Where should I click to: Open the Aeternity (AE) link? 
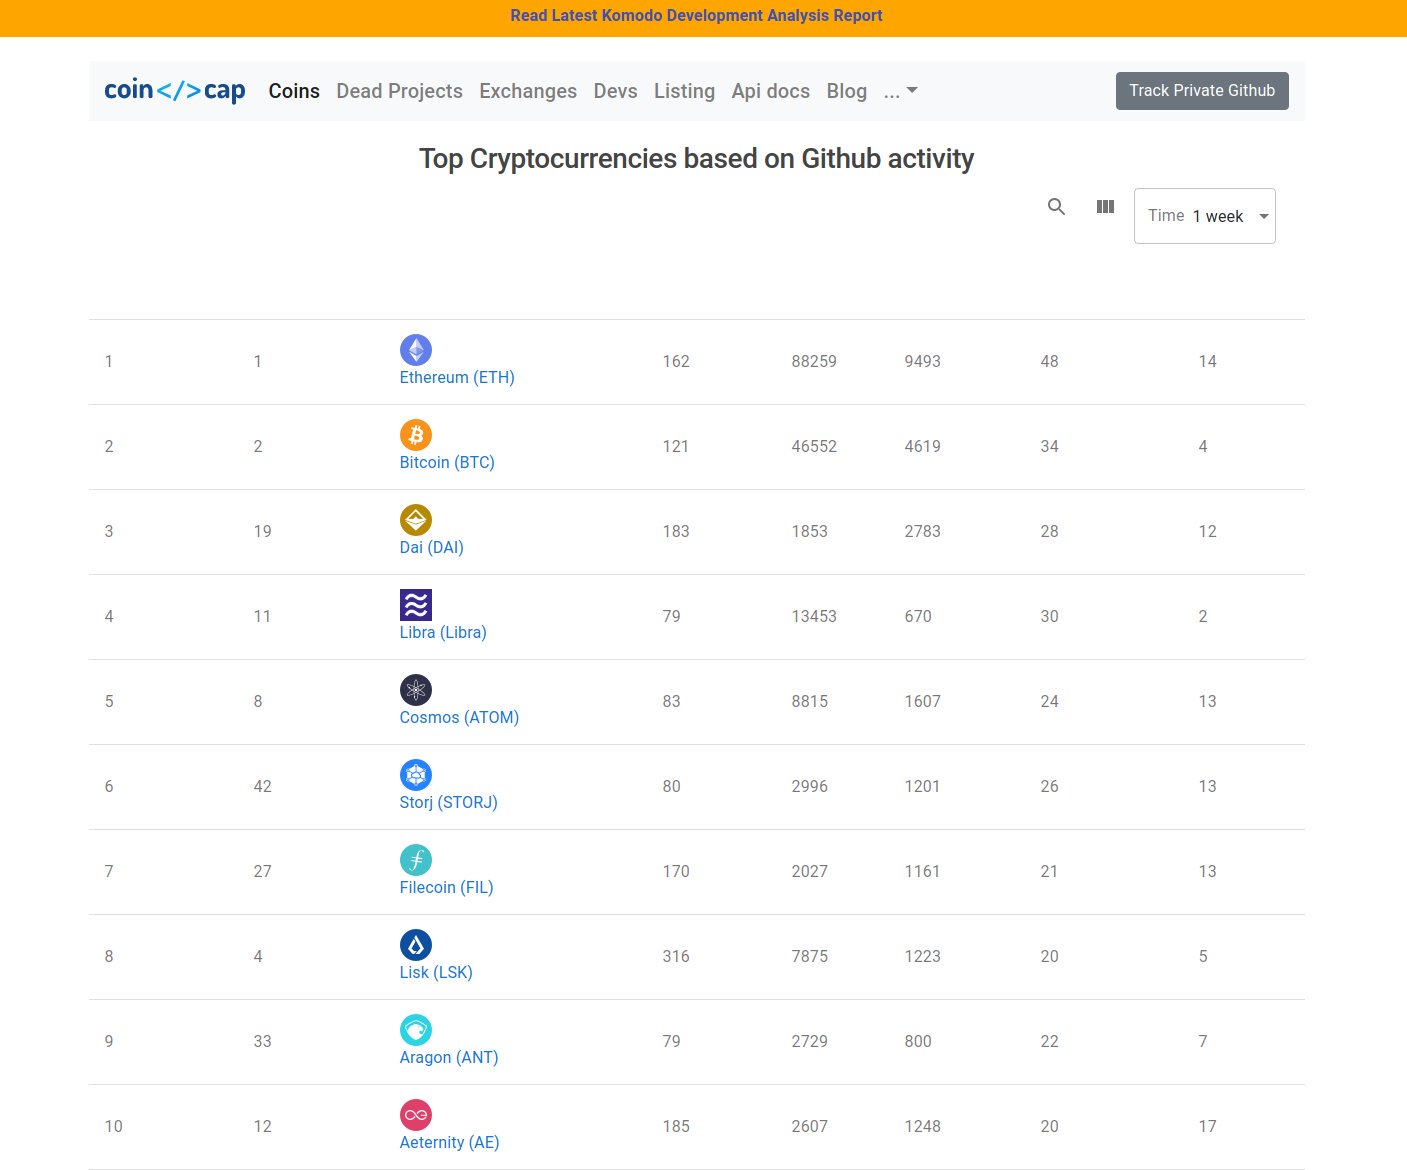449,1143
